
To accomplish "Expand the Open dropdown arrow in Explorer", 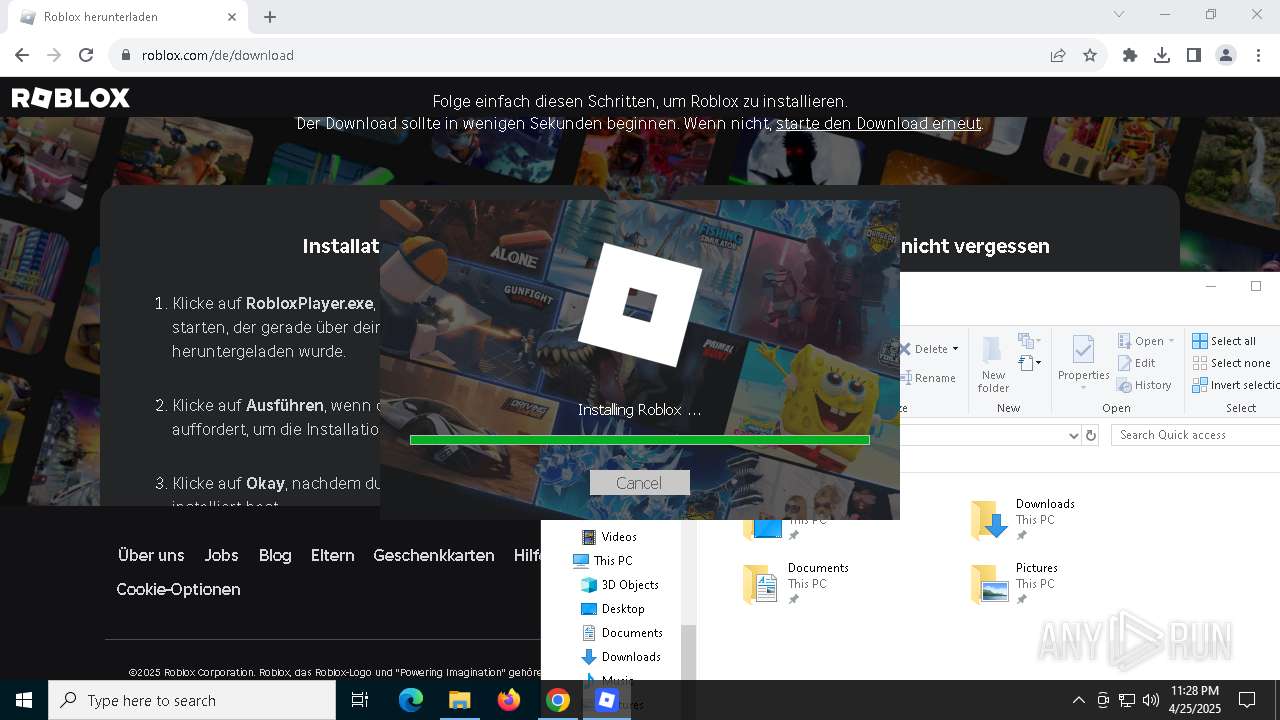I will pos(1171,341).
